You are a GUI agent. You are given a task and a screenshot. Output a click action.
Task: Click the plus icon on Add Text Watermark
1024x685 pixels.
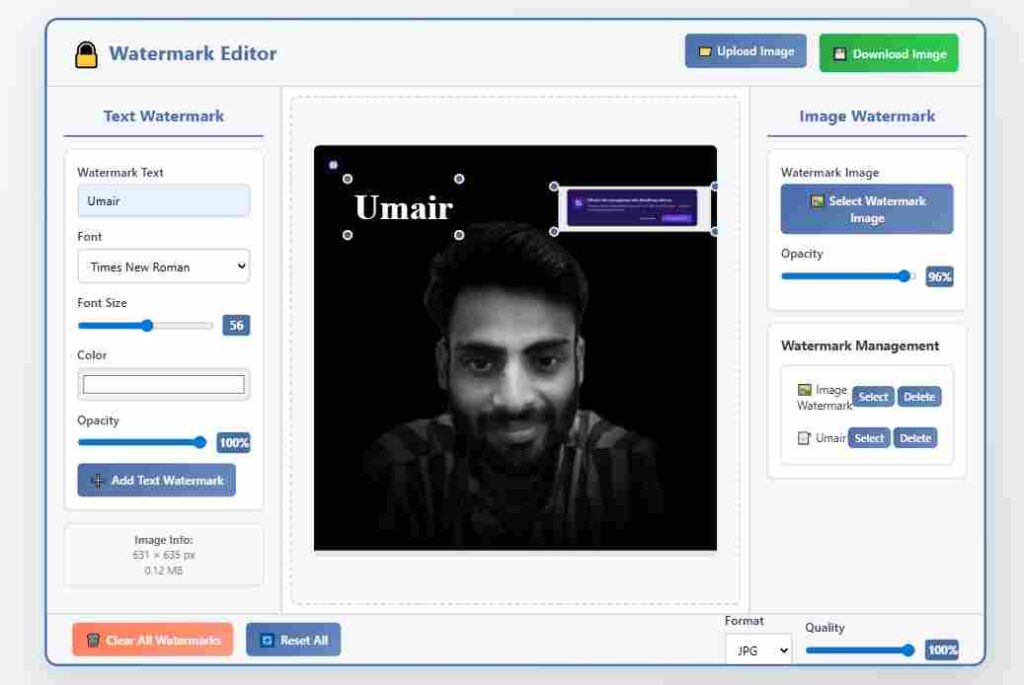pos(98,480)
